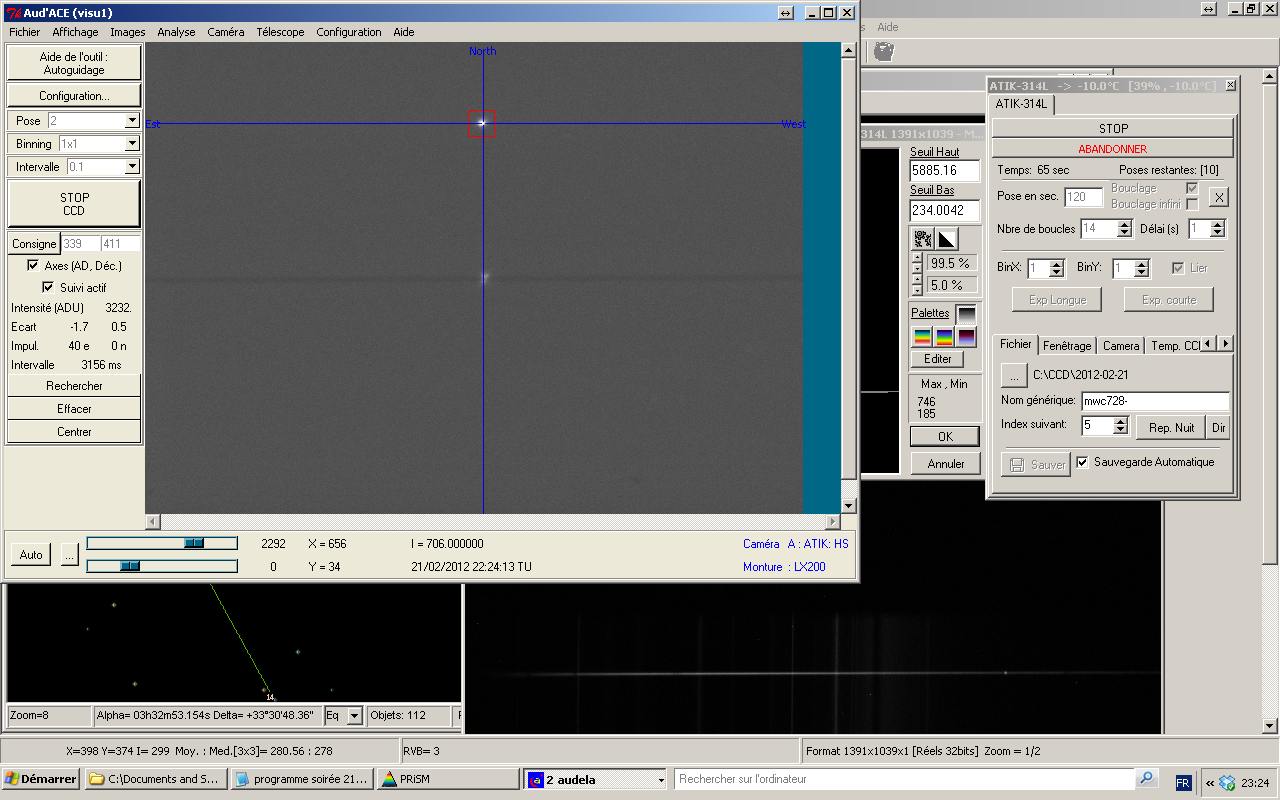Viewport: 1280px width, 800px height.
Task: Open the Eq coordinate system dropdown
Action: click(x=354, y=716)
